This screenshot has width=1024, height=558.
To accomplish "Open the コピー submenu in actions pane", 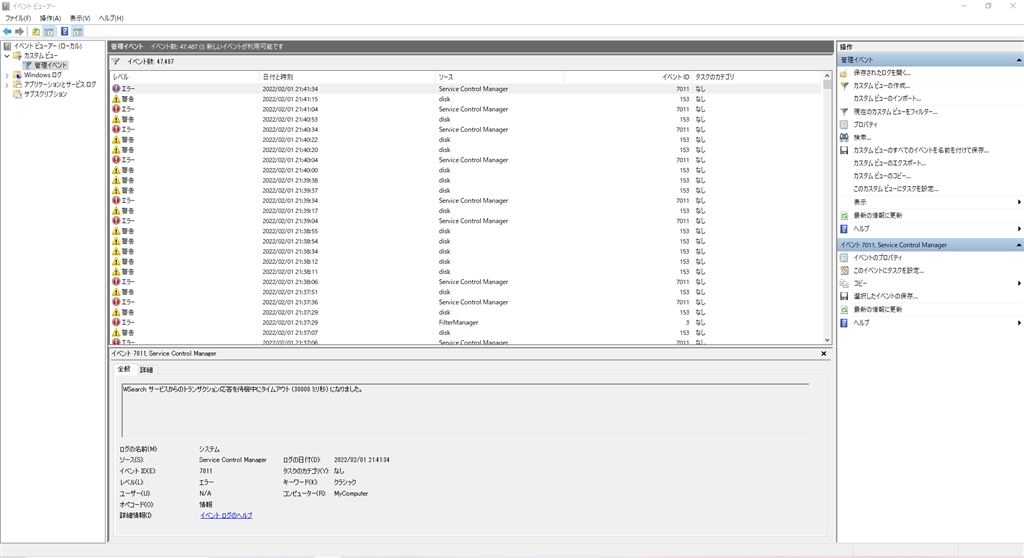I will [930, 283].
